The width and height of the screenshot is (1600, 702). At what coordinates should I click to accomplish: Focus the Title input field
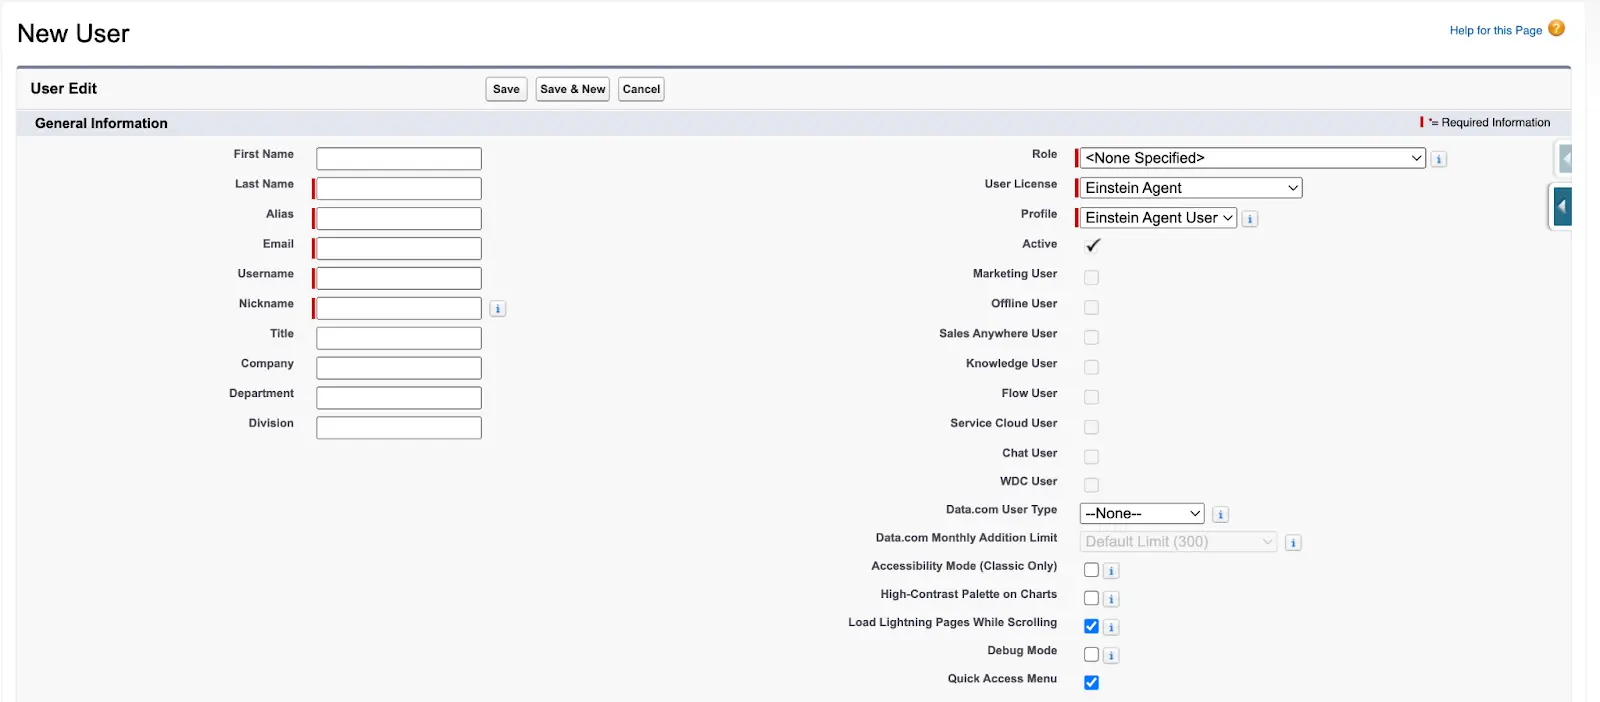click(399, 338)
